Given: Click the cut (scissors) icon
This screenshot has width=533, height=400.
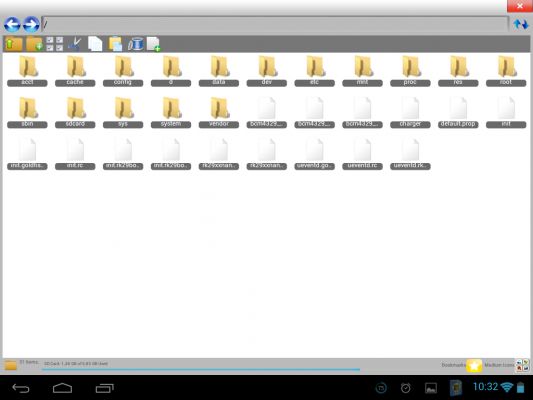Looking at the screenshot, I should tap(75, 44).
